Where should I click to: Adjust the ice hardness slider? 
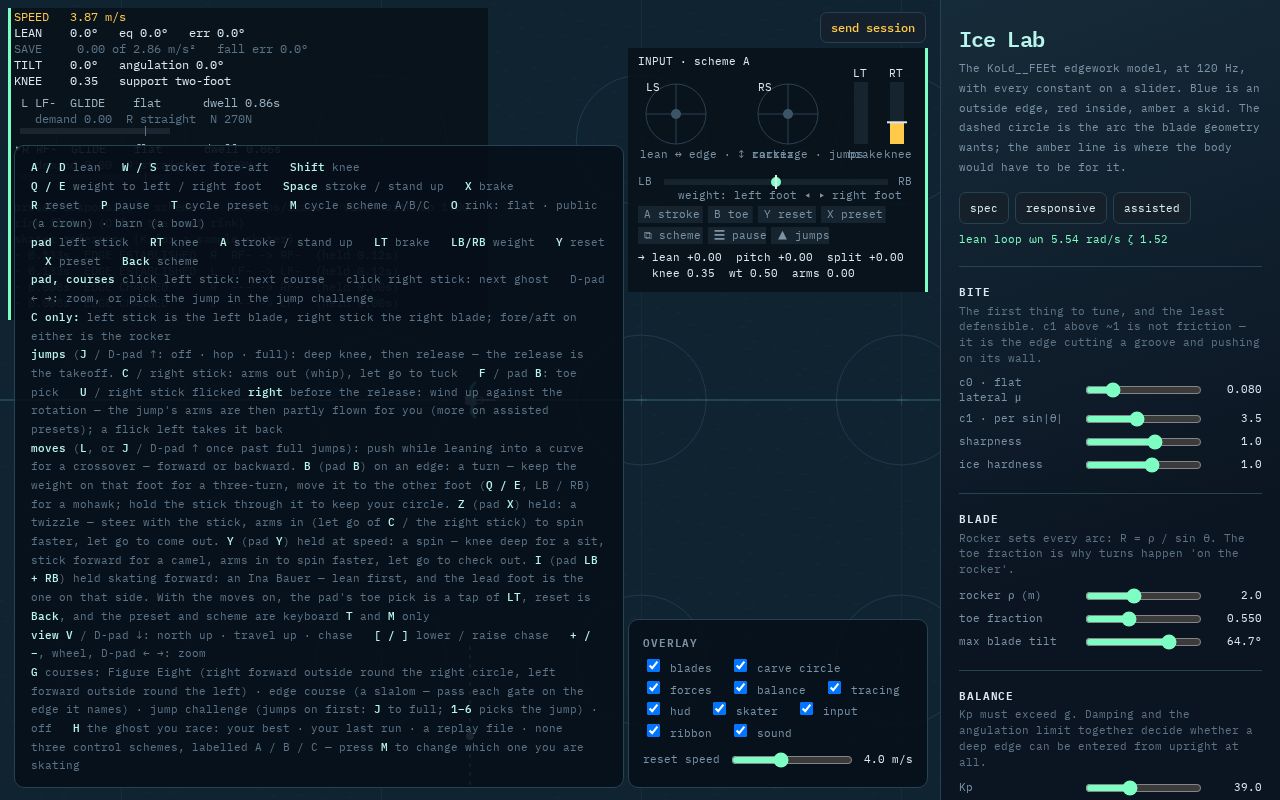point(1143,465)
